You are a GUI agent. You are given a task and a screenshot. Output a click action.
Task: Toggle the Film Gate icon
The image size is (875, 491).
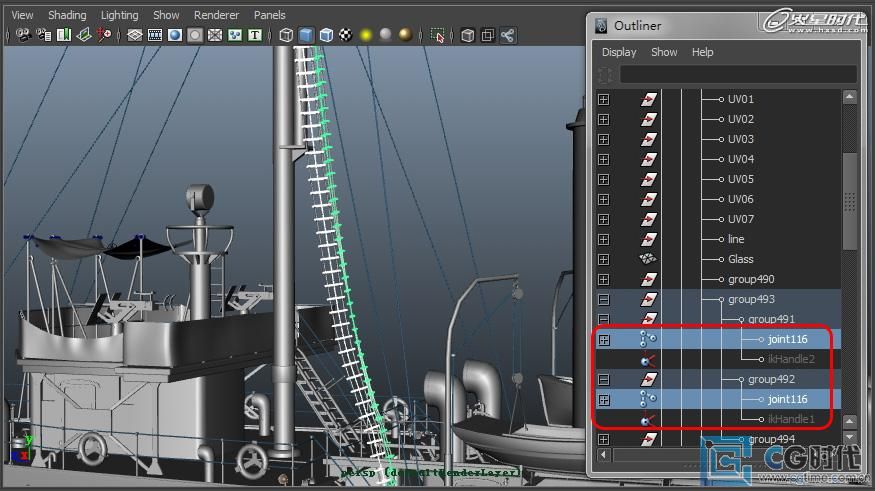[155, 35]
